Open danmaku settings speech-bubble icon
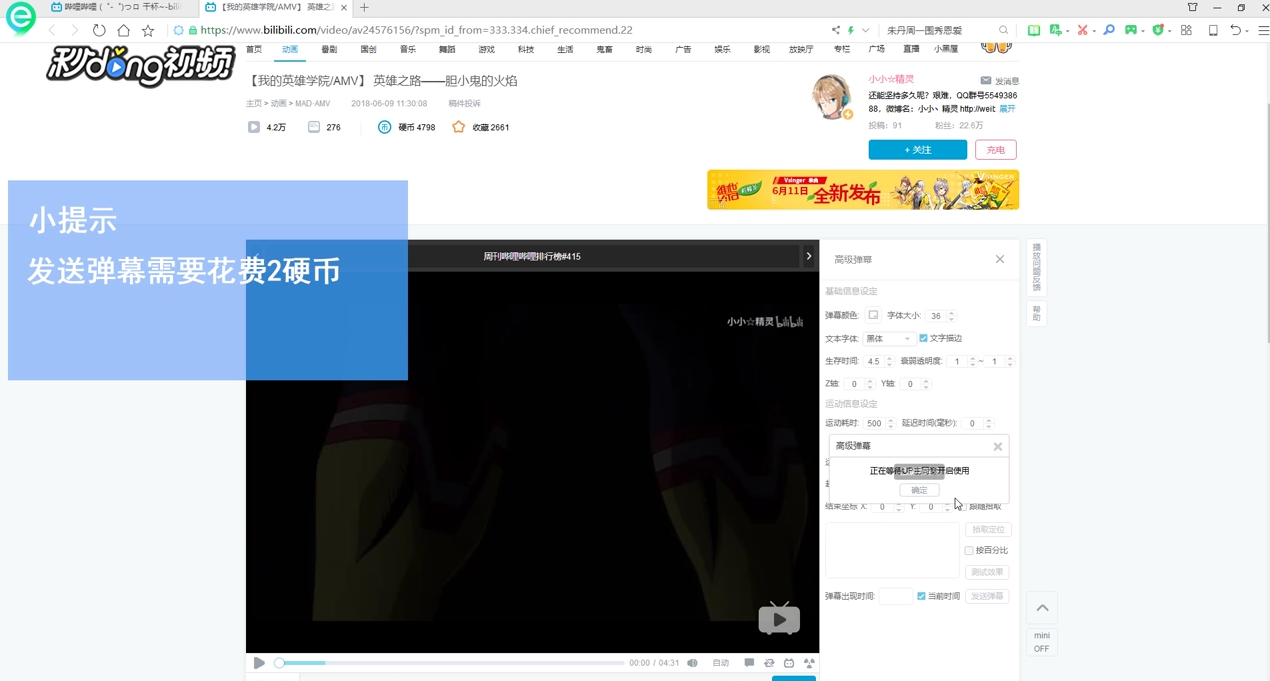1270x681 pixels. point(749,663)
